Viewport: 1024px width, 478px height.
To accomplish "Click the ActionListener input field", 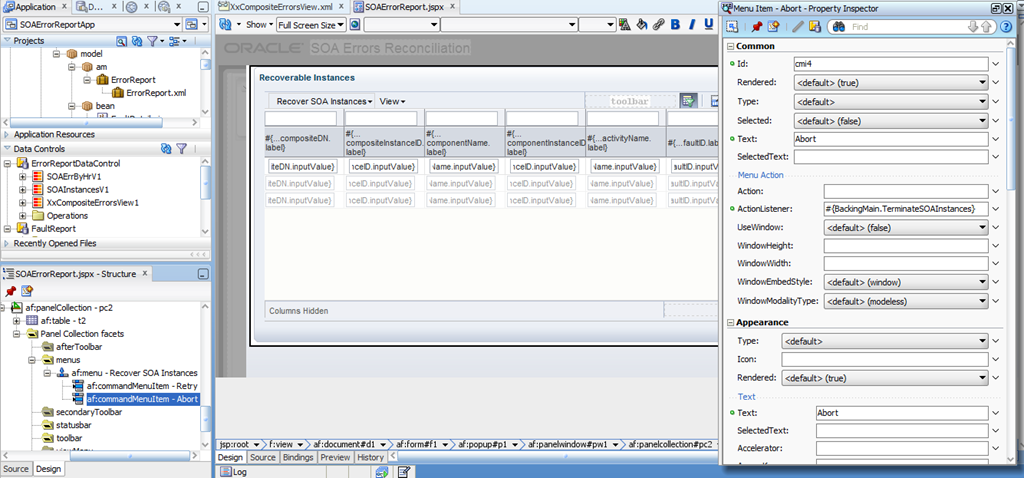I will tap(906, 209).
